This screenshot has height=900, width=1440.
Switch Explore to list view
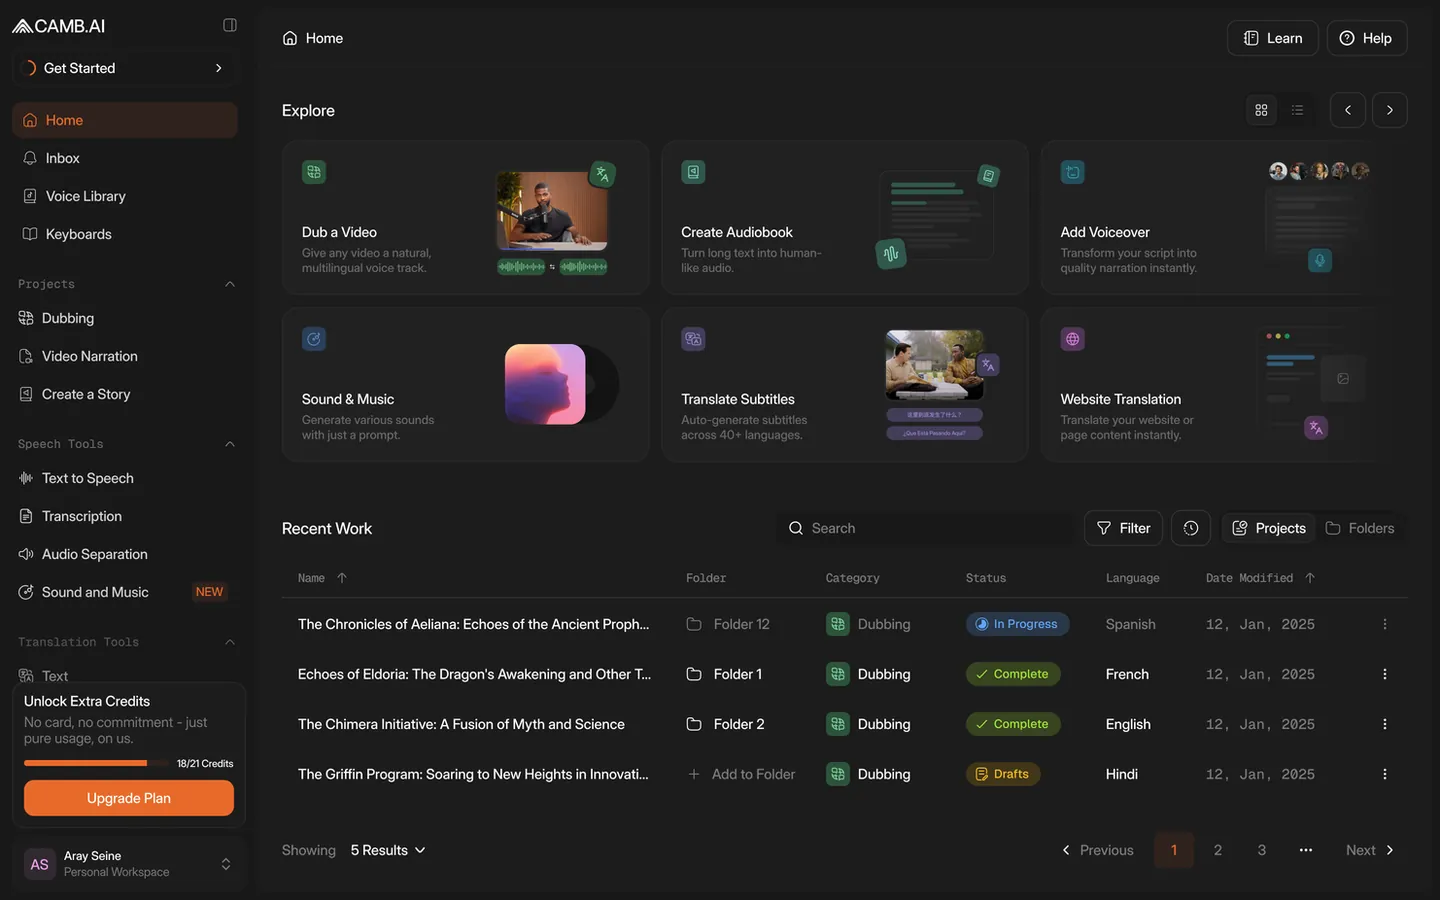[x=1297, y=110]
